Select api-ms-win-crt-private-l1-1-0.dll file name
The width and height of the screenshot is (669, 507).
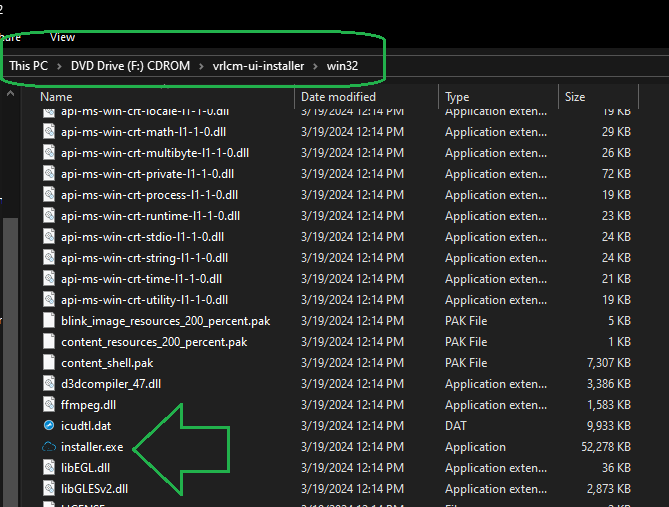point(147,174)
